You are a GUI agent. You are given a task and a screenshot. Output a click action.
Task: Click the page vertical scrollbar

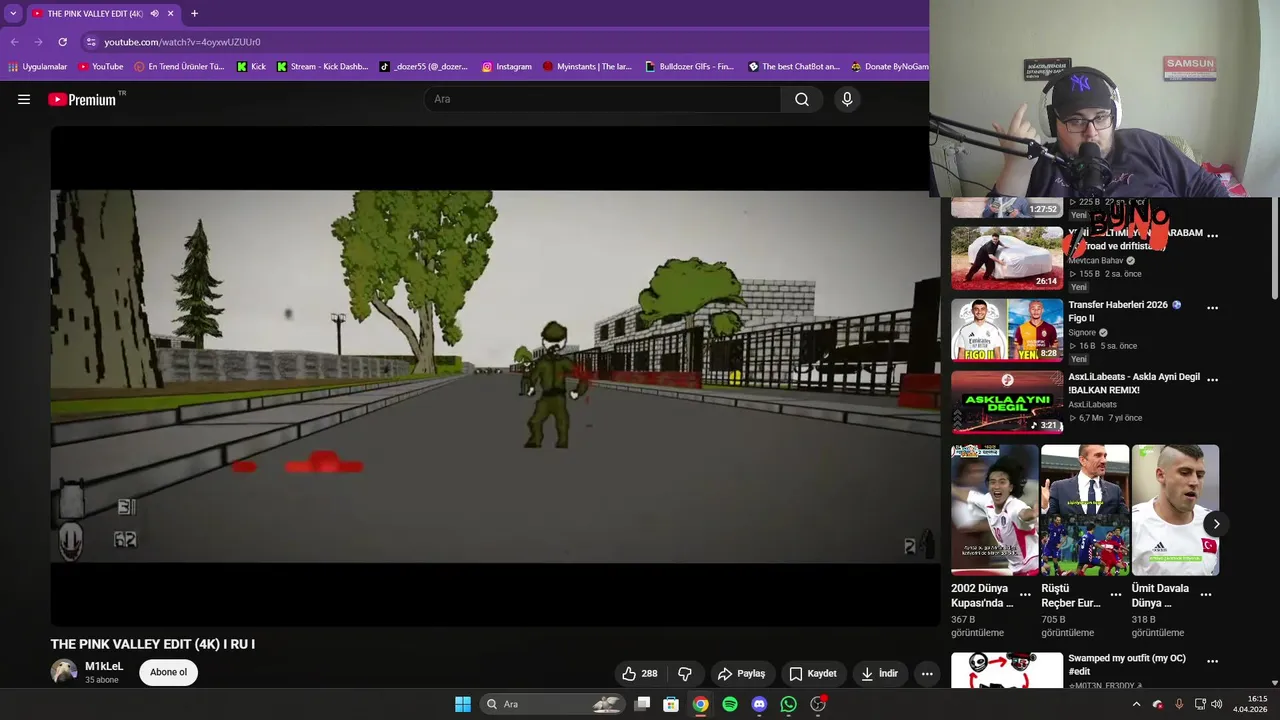(1274, 248)
